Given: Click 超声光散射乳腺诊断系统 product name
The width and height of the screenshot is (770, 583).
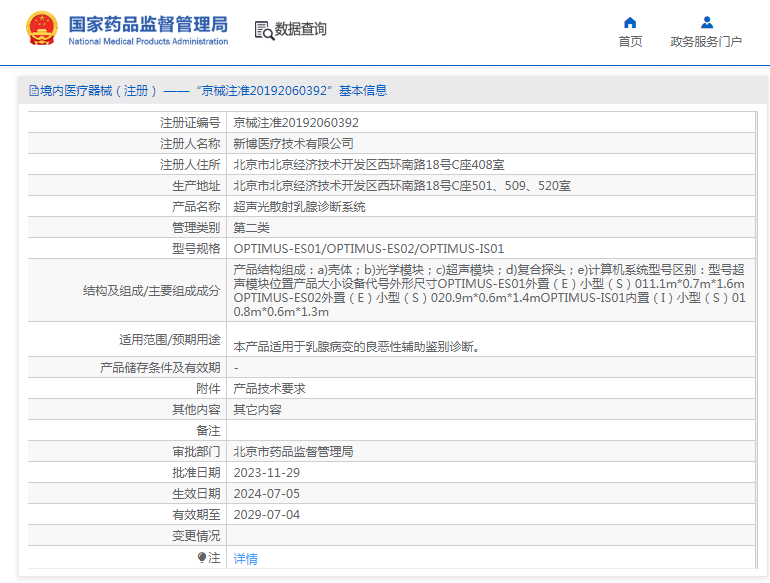Looking at the screenshot, I should [299, 207].
